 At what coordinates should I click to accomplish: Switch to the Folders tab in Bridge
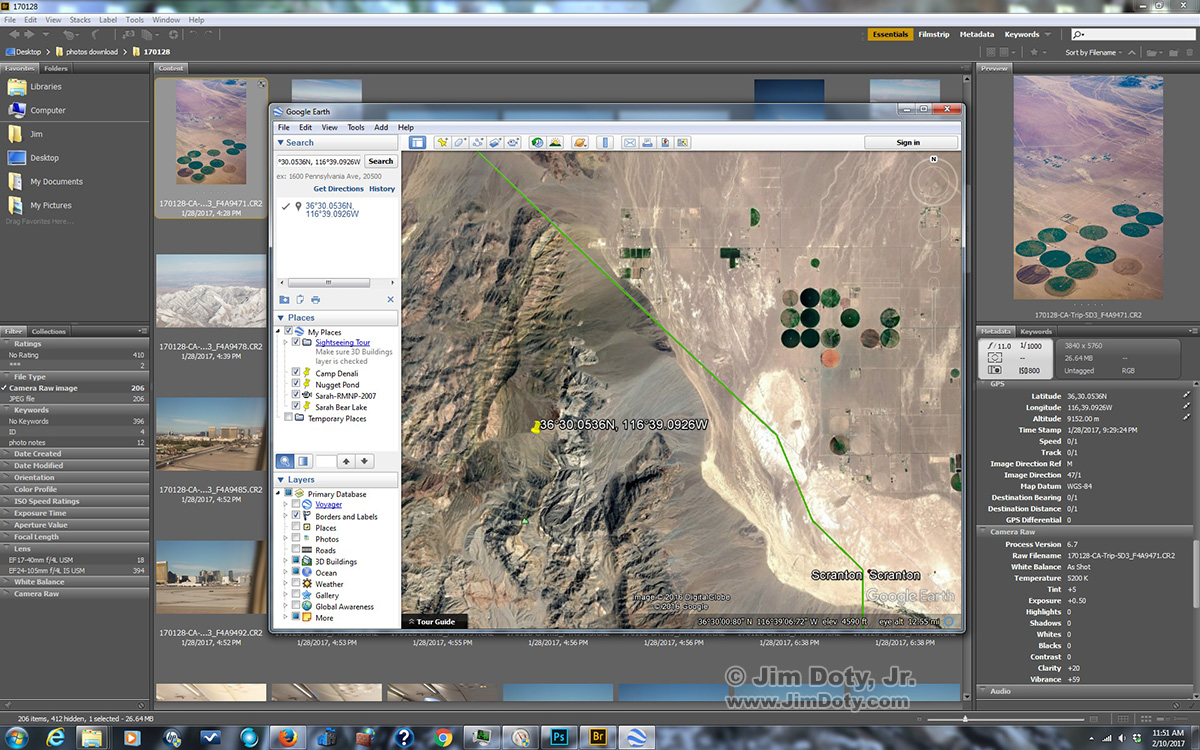56,68
